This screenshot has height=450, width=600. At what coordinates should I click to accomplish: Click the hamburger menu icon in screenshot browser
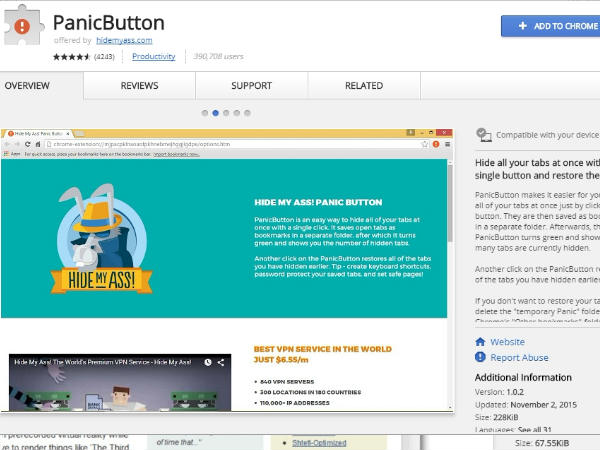pyautogui.click(x=447, y=144)
